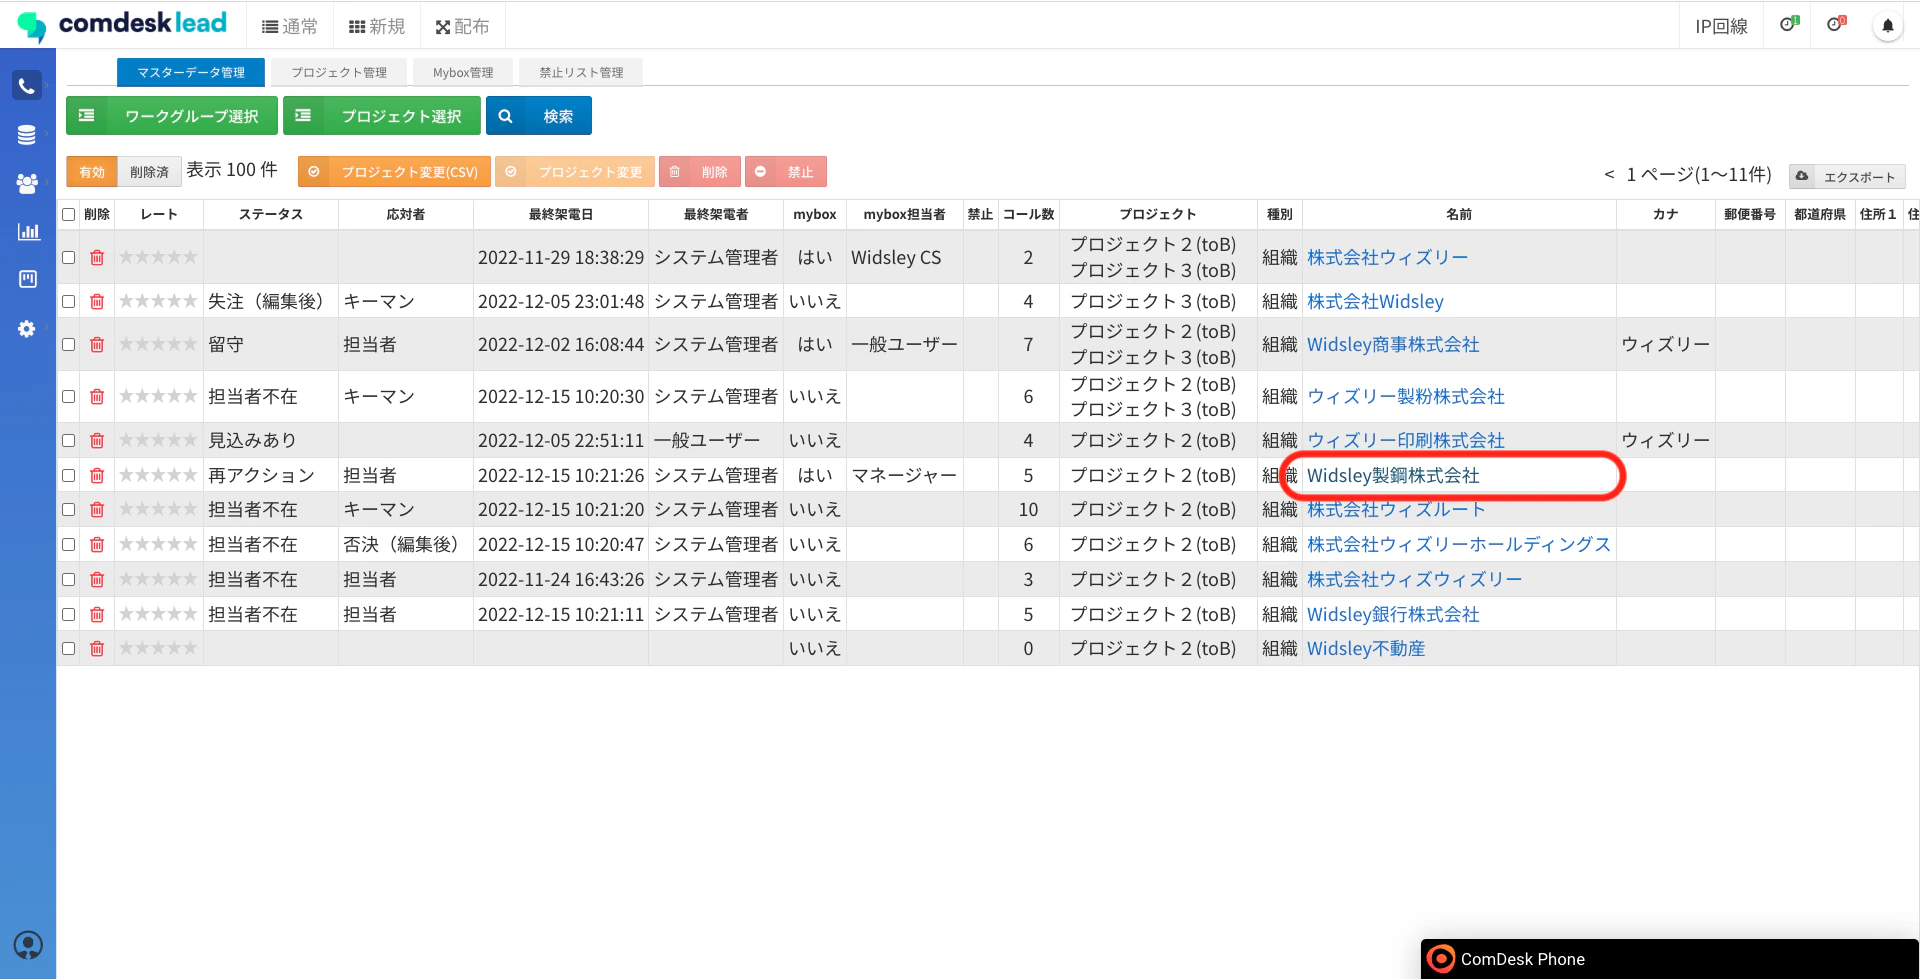The height and width of the screenshot is (979, 1920).
Task: Click the エクスポート button
Action: (1847, 177)
